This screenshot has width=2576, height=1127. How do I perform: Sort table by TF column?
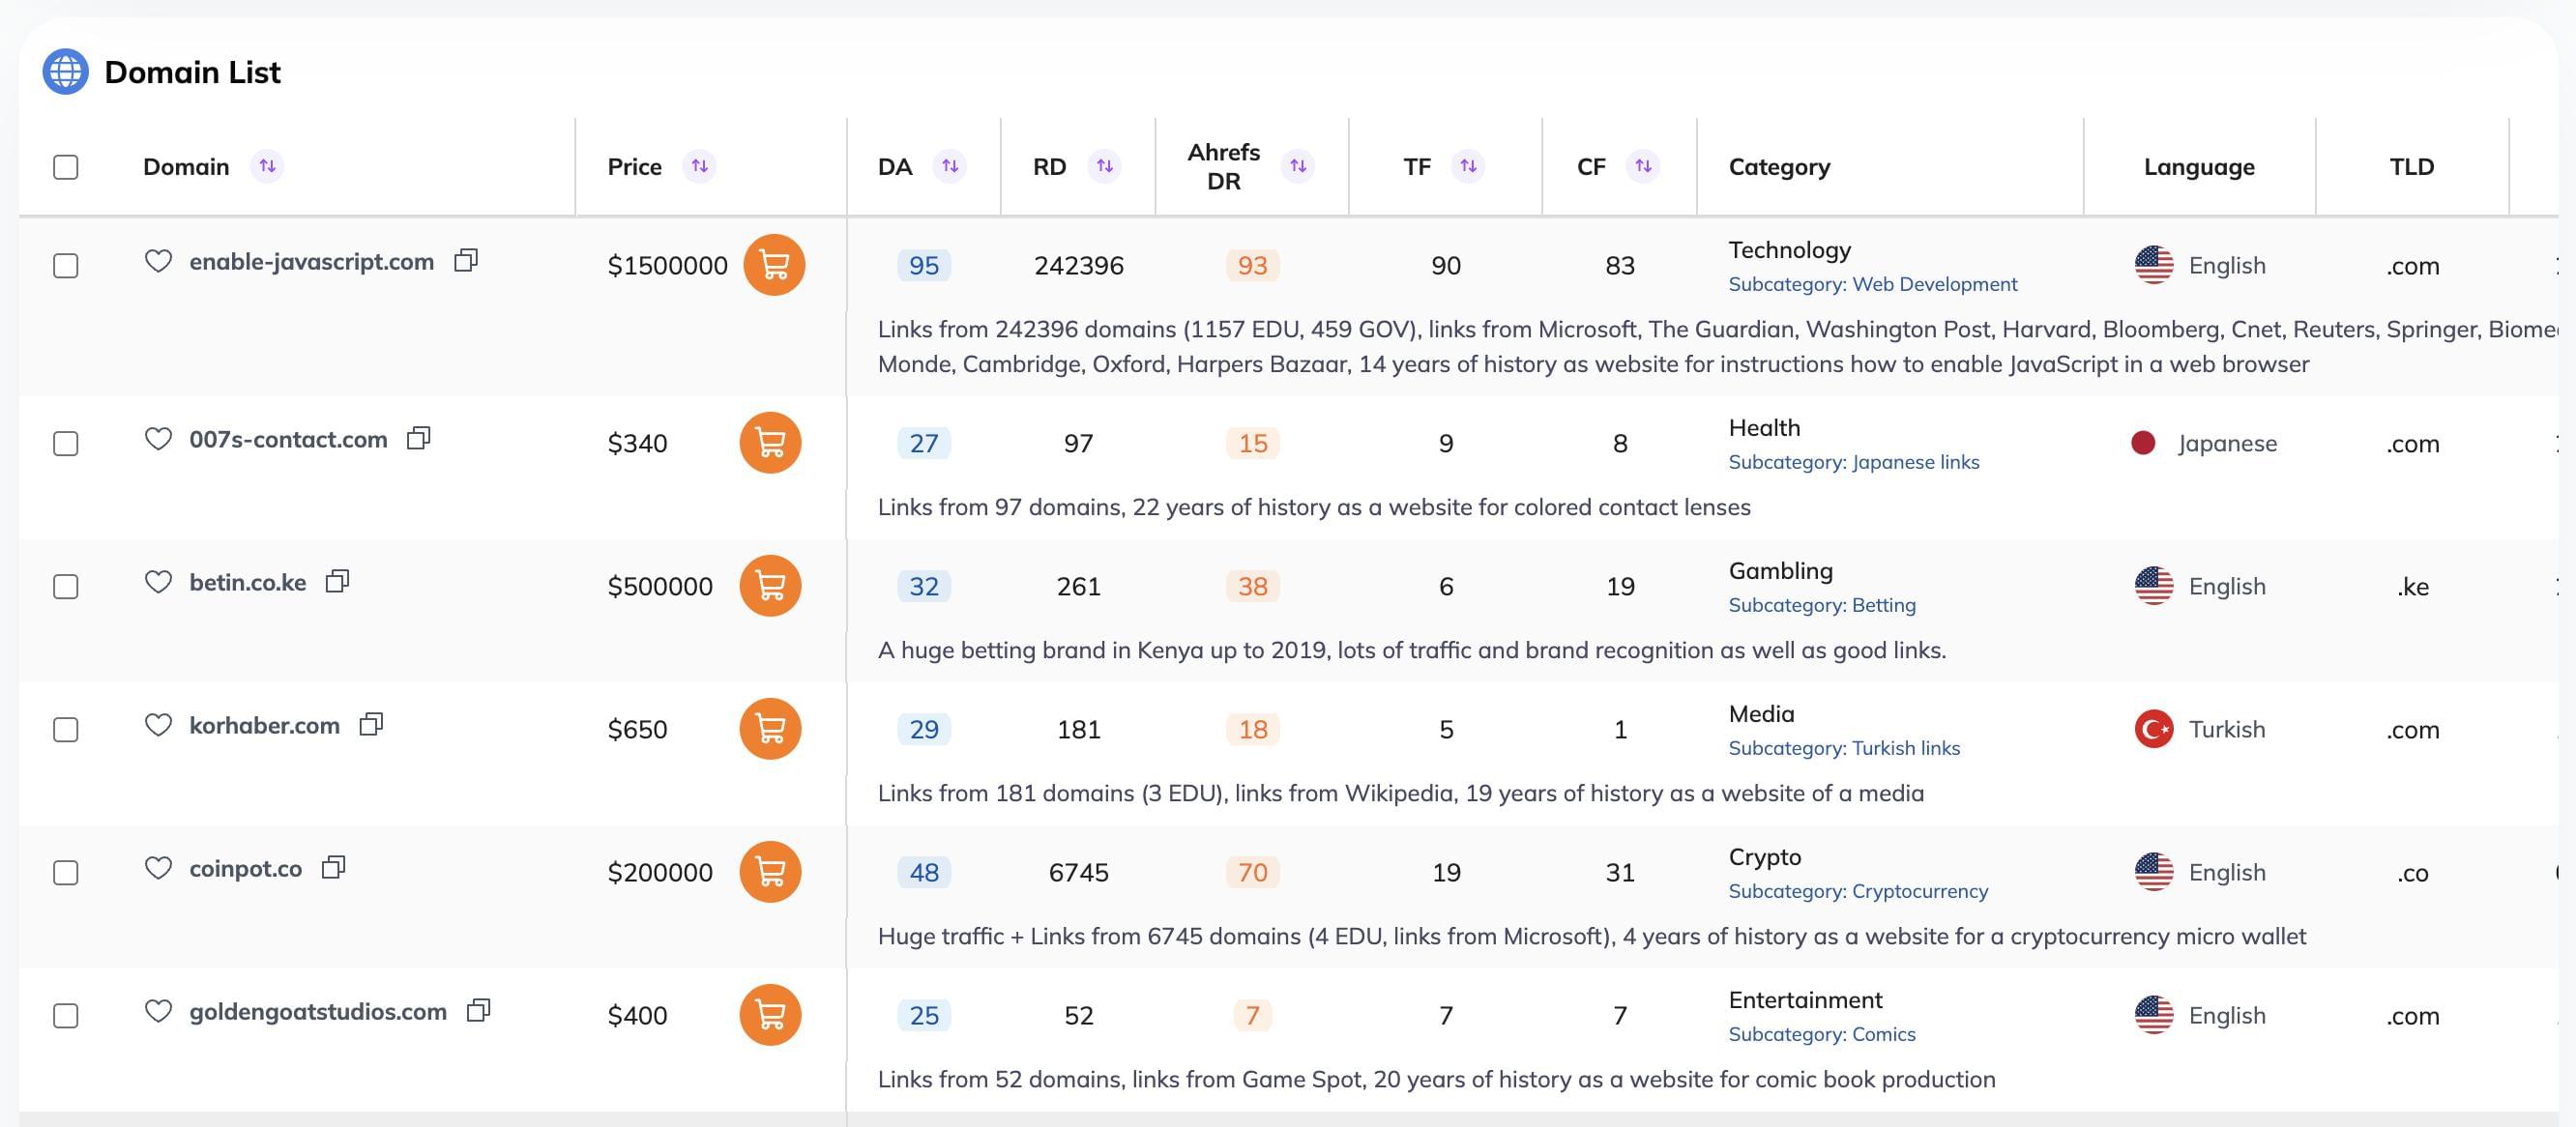tap(1468, 166)
